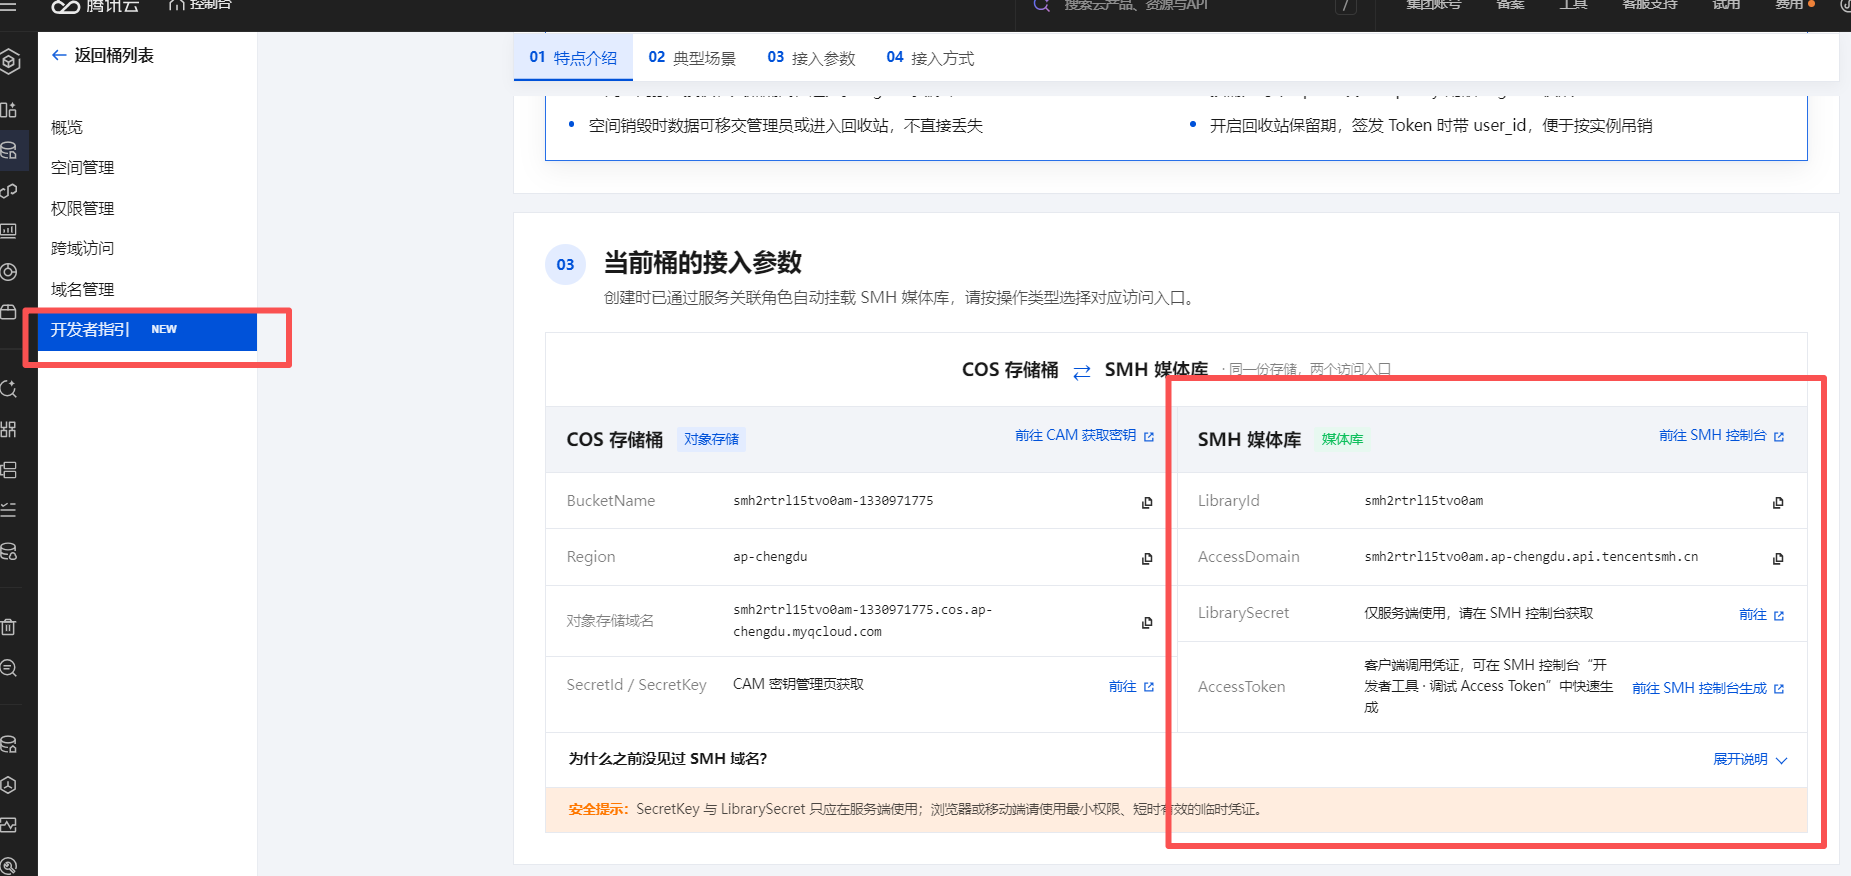Copy the AccessDomain value

click(x=1778, y=558)
